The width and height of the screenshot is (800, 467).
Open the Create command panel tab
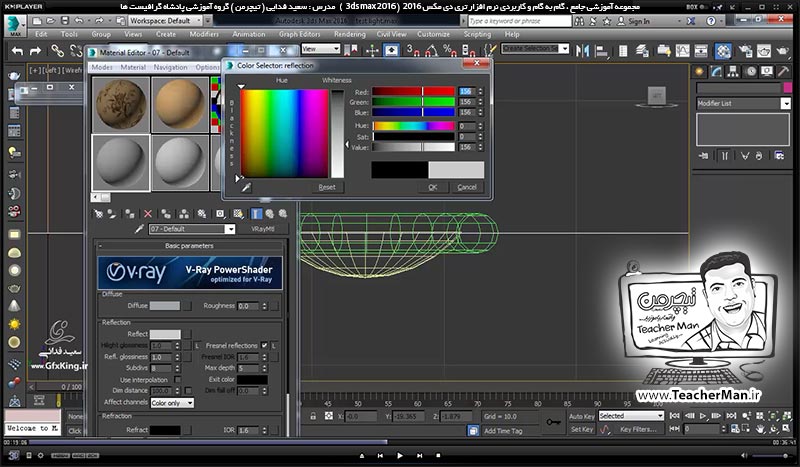(699, 71)
